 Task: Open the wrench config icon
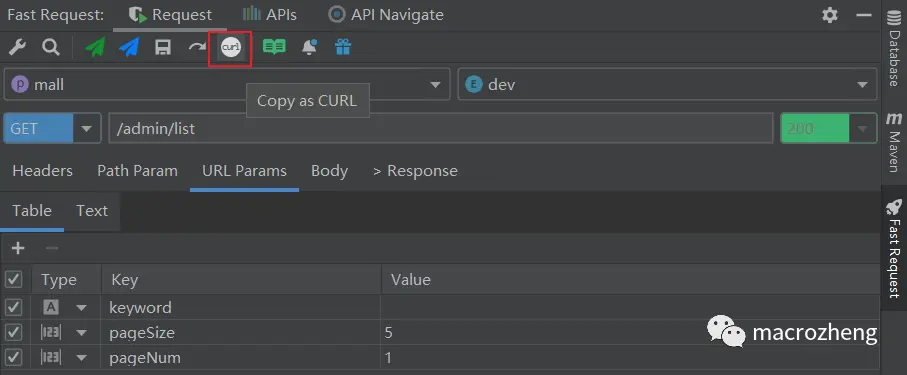click(17, 47)
